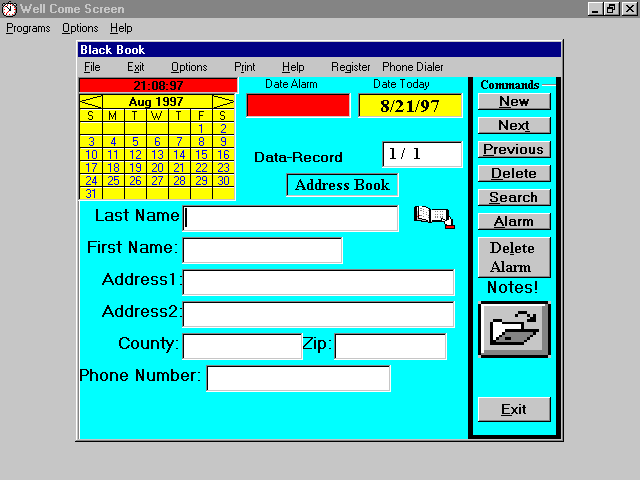Click the Delete Alarm button
The width and height of the screenshot is (640, 480).
click(514, 257)
